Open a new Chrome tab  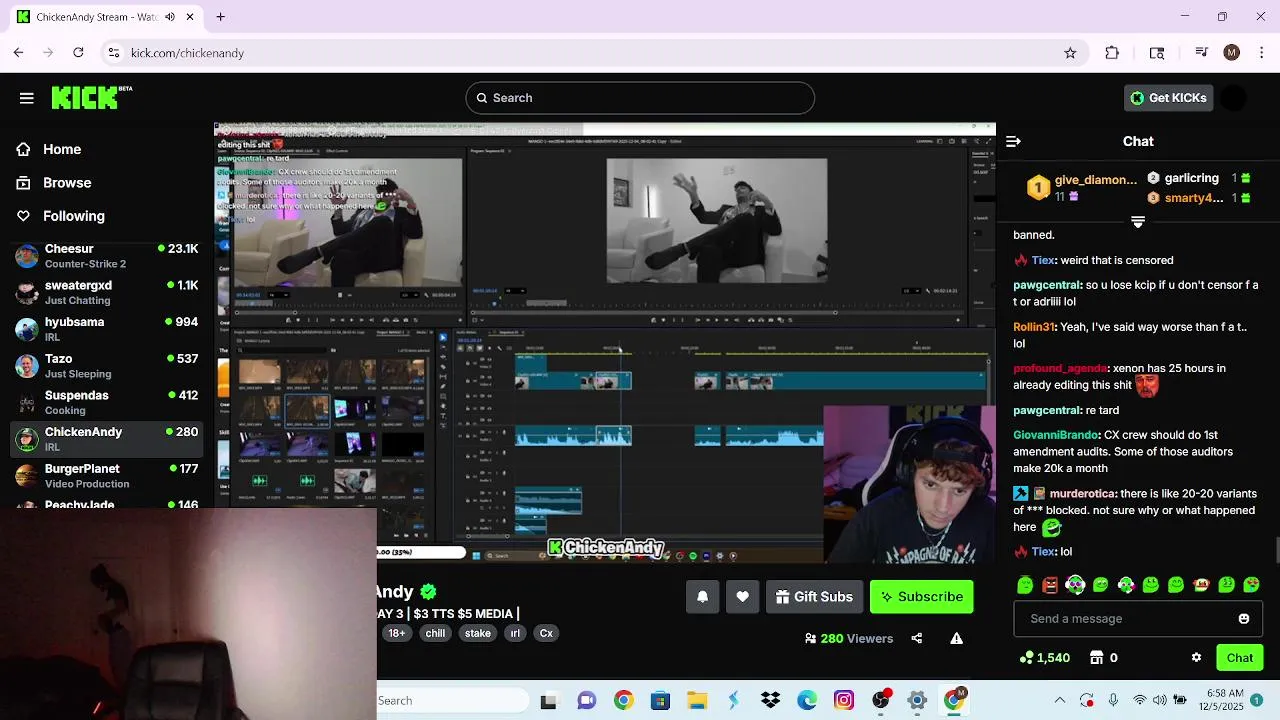point(220,17)
